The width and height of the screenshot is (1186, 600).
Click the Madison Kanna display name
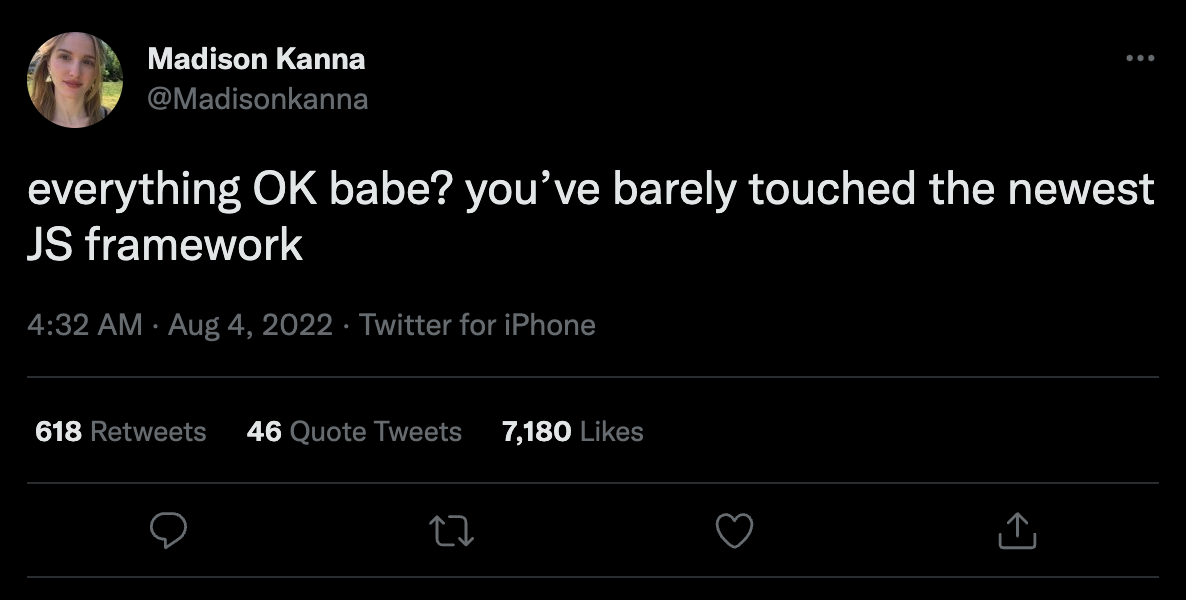256,59
